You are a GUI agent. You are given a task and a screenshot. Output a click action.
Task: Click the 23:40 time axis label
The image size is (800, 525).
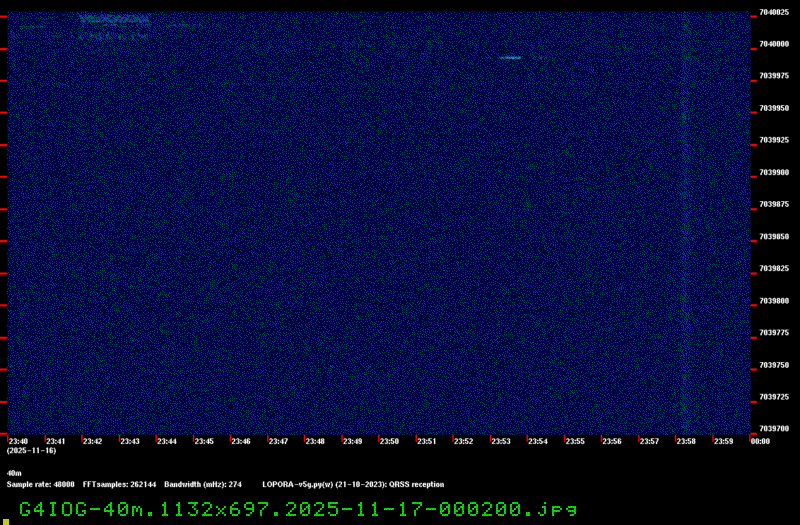[18, 441]
